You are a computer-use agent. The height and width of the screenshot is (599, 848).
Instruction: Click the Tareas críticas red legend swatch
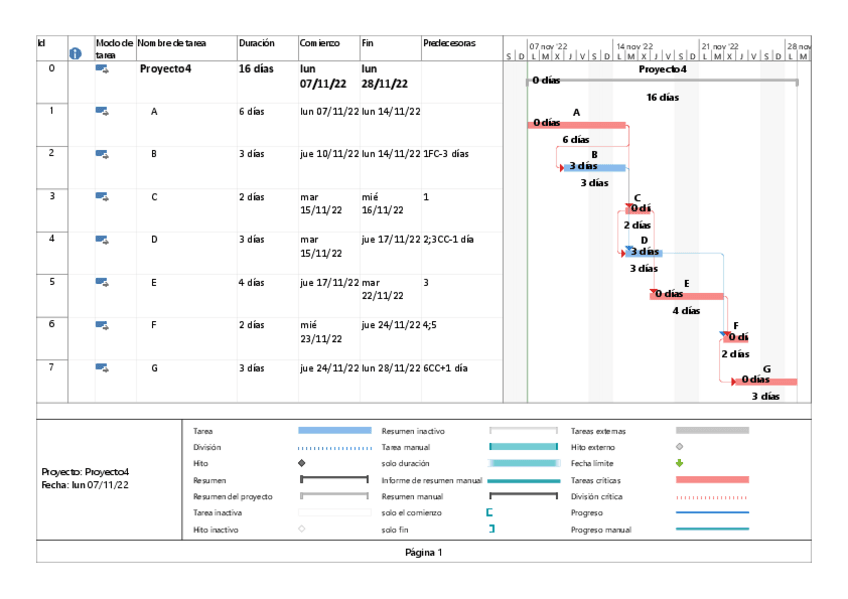click(712, 480)
